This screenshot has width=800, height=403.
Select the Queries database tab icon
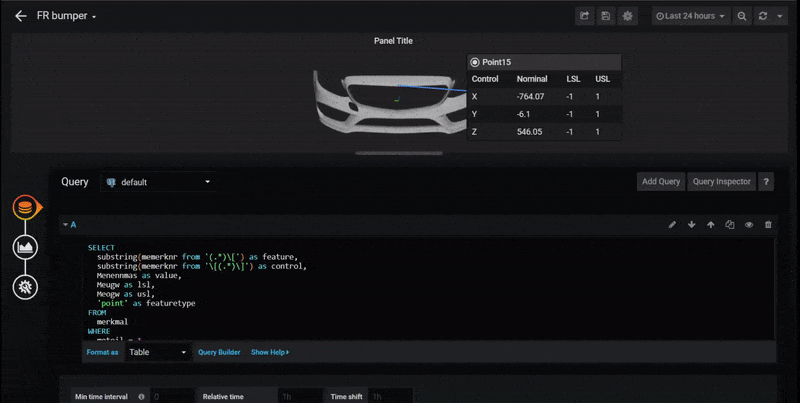point(26,208)
